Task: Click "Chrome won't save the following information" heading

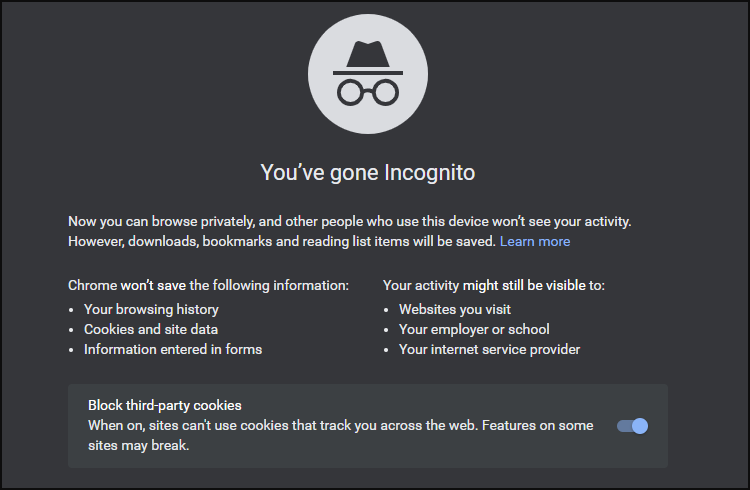Action: coord(208,285)
